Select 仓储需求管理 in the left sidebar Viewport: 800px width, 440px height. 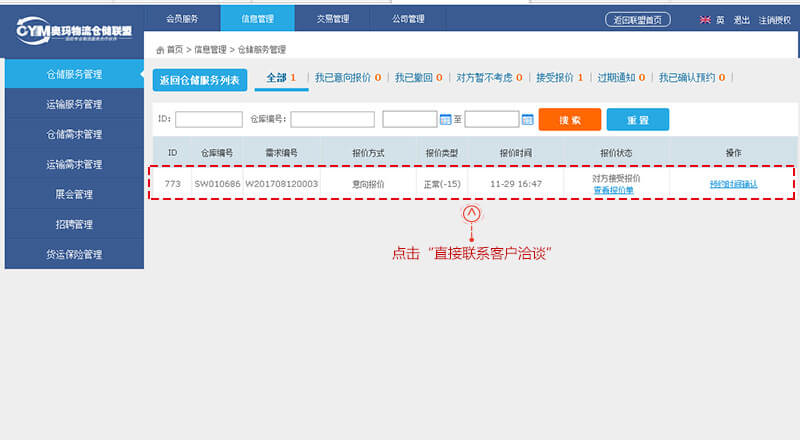[74, 134]
